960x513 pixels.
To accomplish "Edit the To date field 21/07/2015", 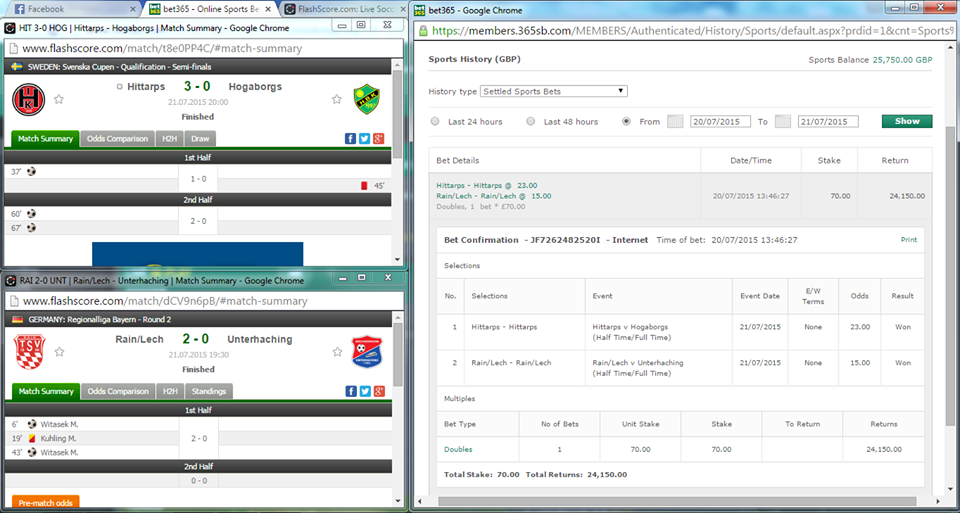I will click(x=828, y=121).
